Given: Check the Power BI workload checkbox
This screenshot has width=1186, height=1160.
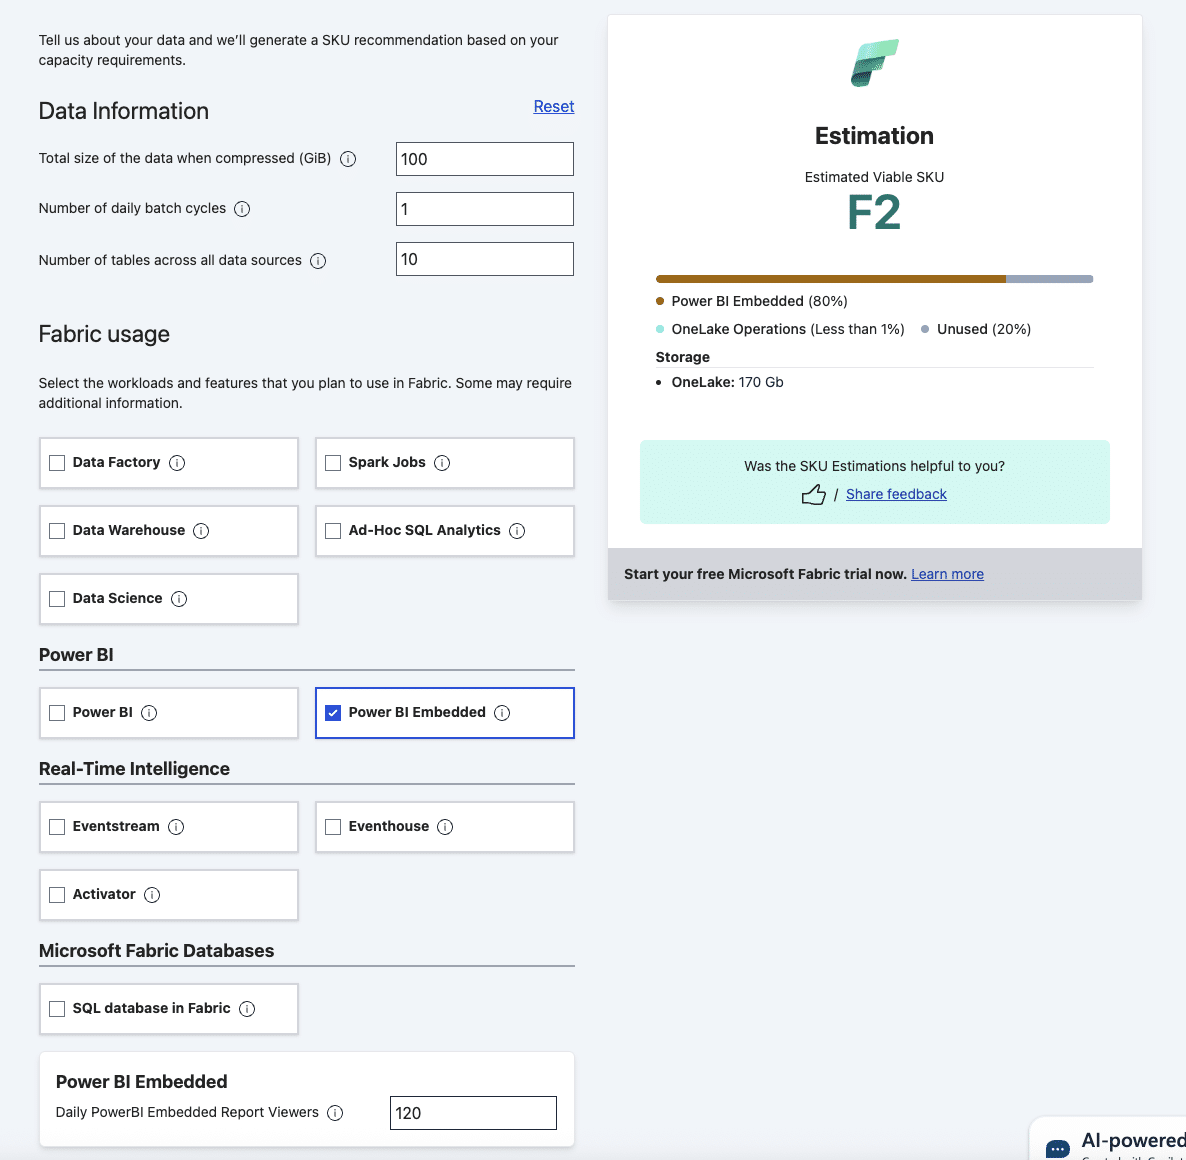Looking at the screenshot, I should pyautogui.click(x=57, y=713).
